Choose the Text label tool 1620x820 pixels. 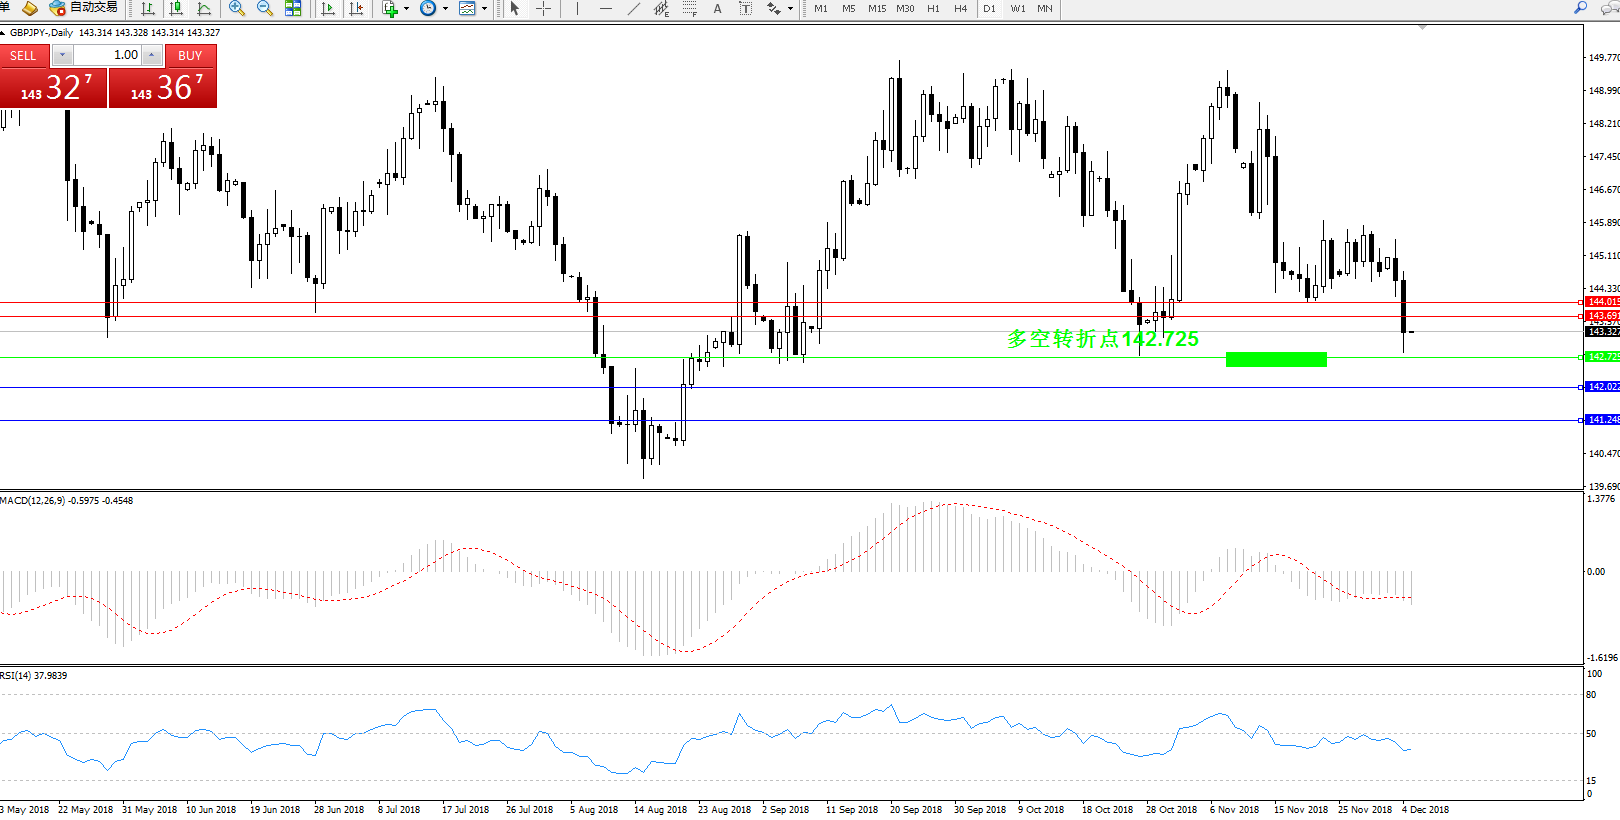(717, 8)
